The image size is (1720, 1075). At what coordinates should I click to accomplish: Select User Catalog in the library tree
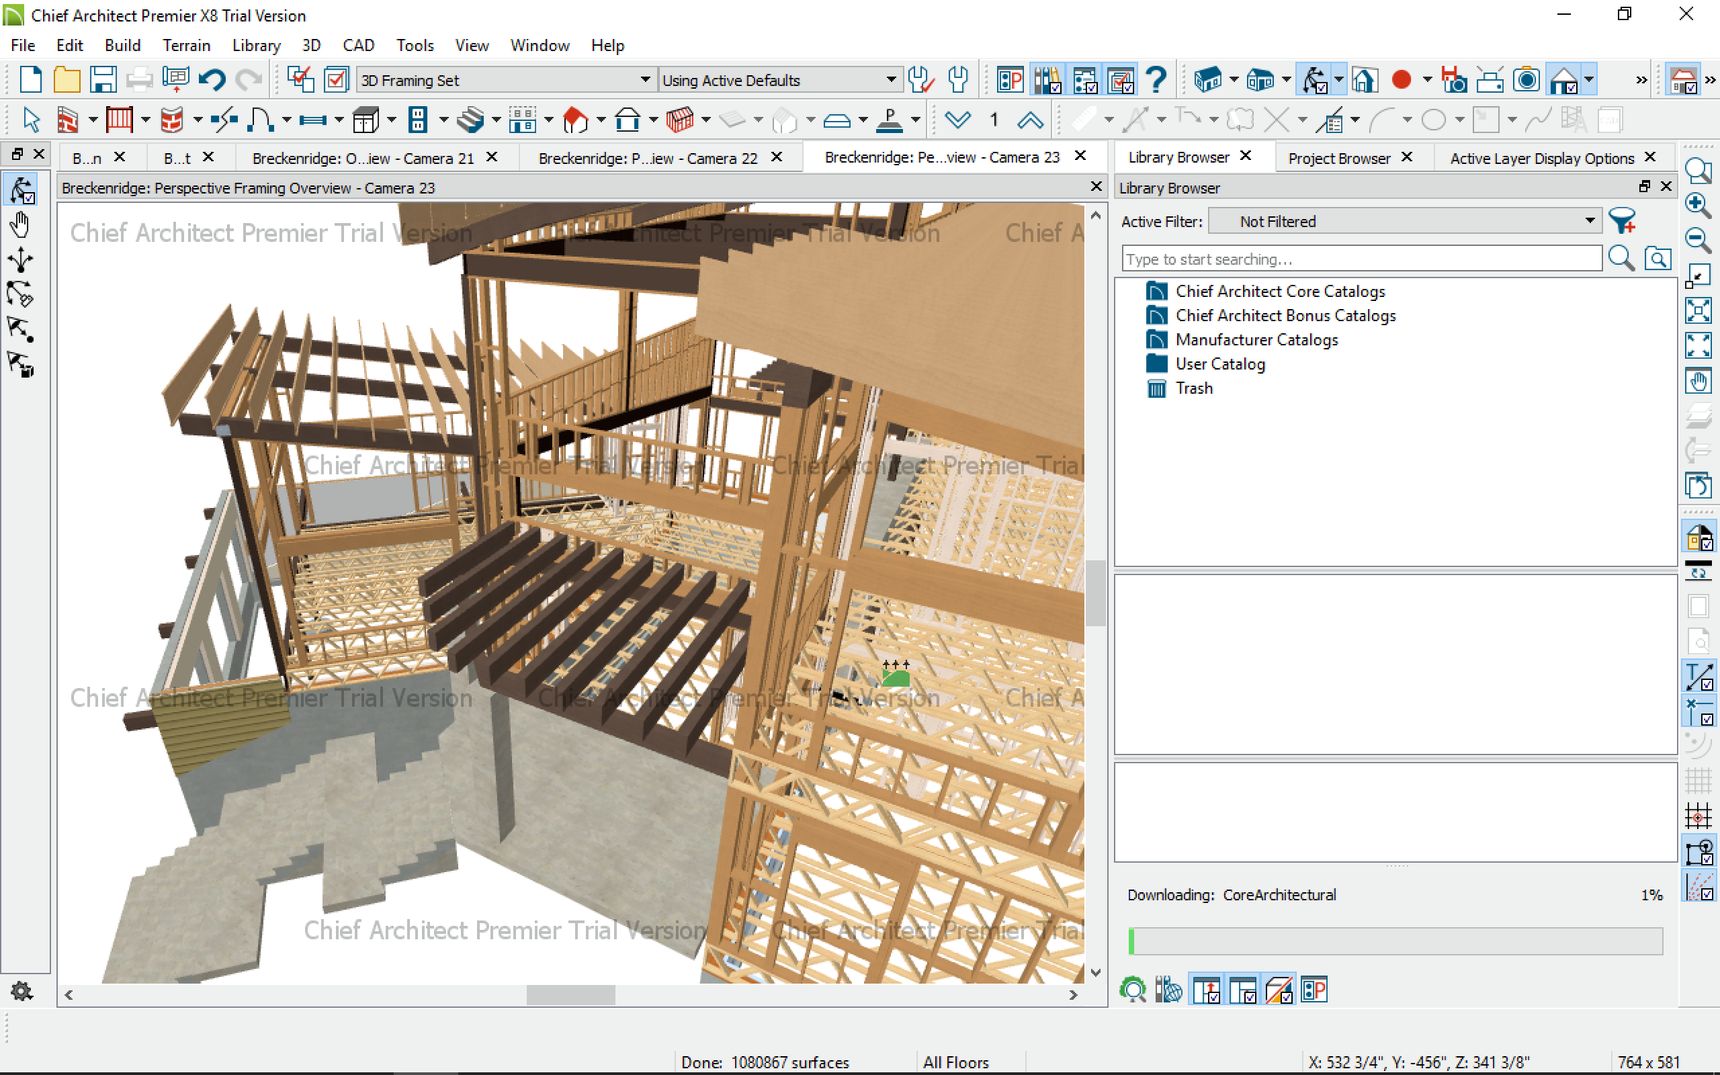1220,364
